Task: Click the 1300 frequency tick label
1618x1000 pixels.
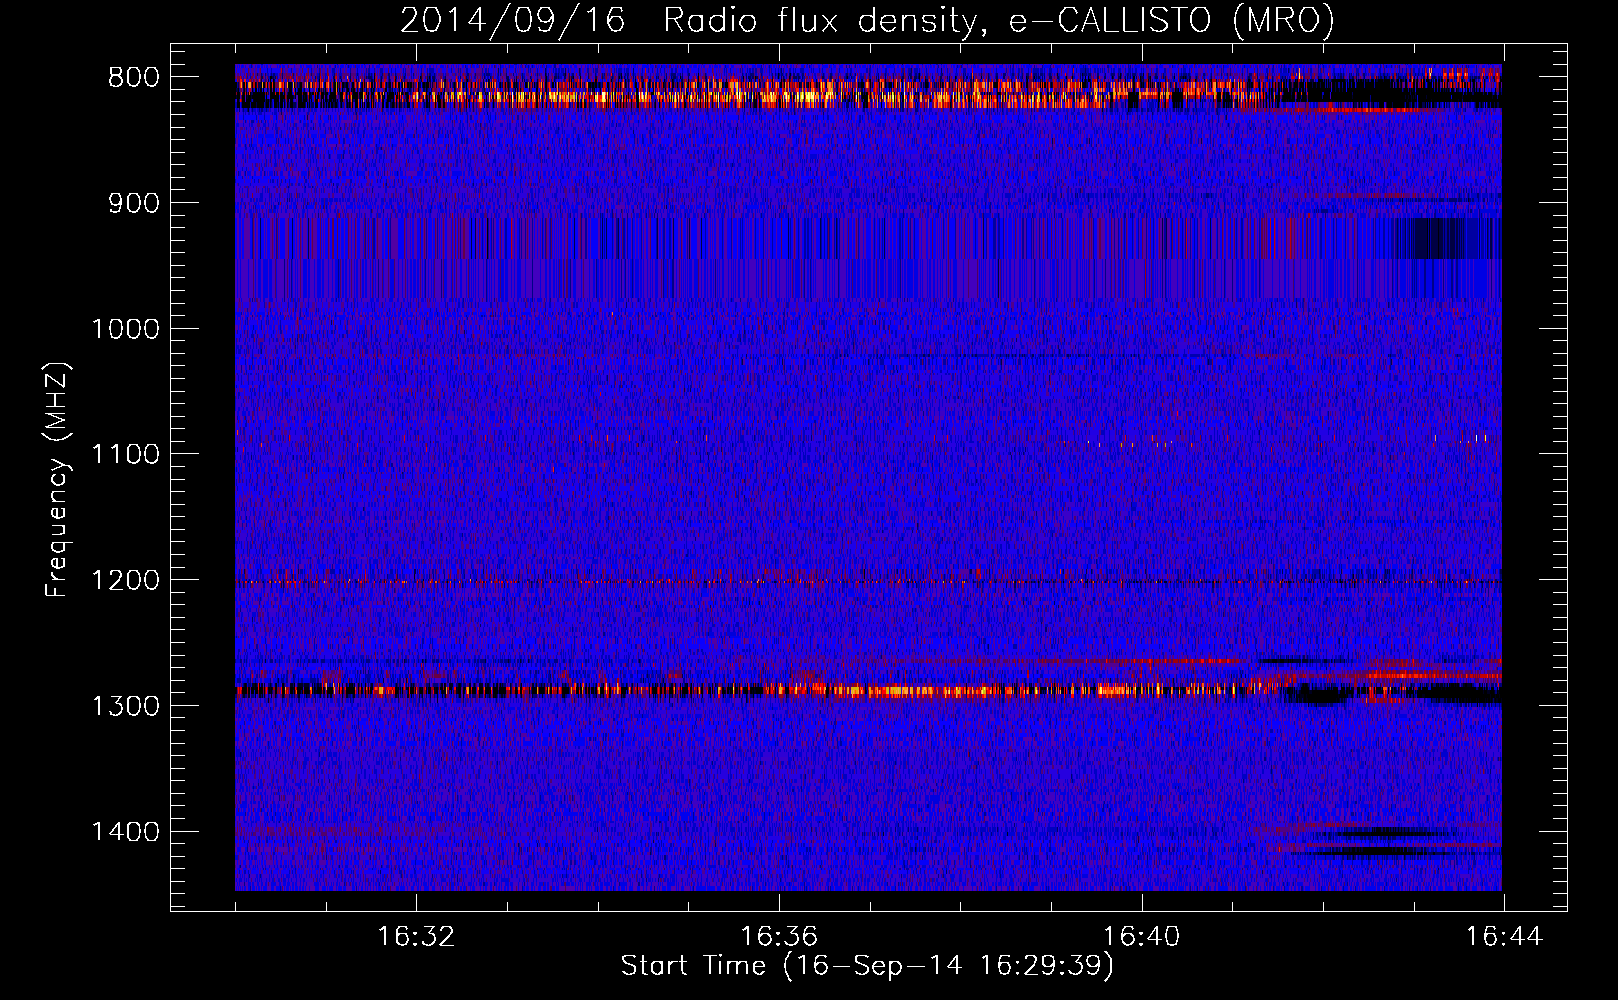Action: coord(125,706)
